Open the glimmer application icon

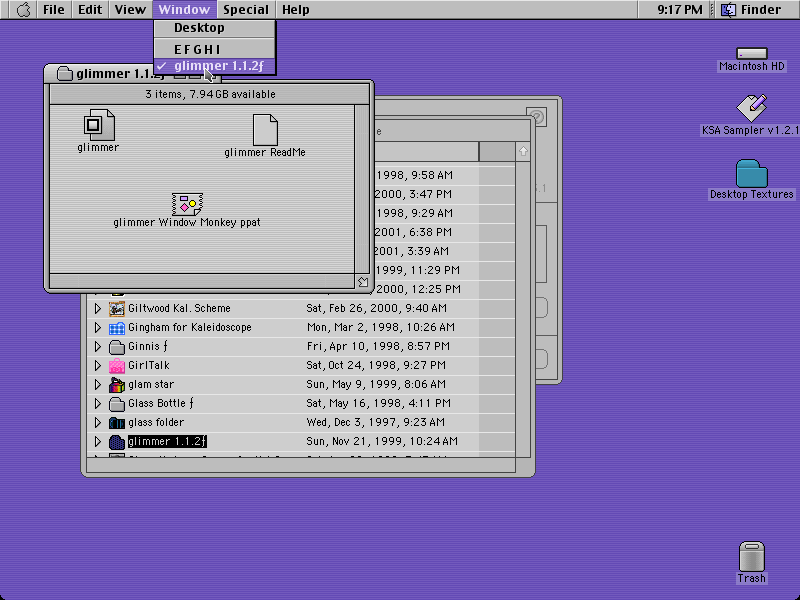point(99,125)
